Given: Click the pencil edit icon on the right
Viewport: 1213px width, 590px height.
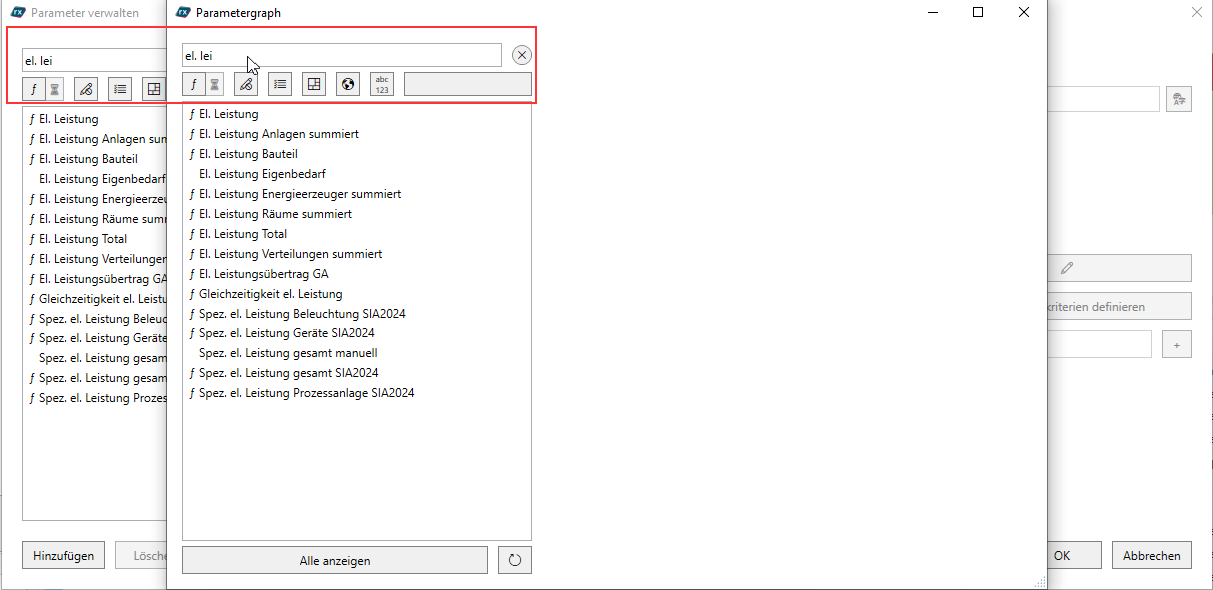Looking at the screenshot, I should click(x=1066, y=268).
